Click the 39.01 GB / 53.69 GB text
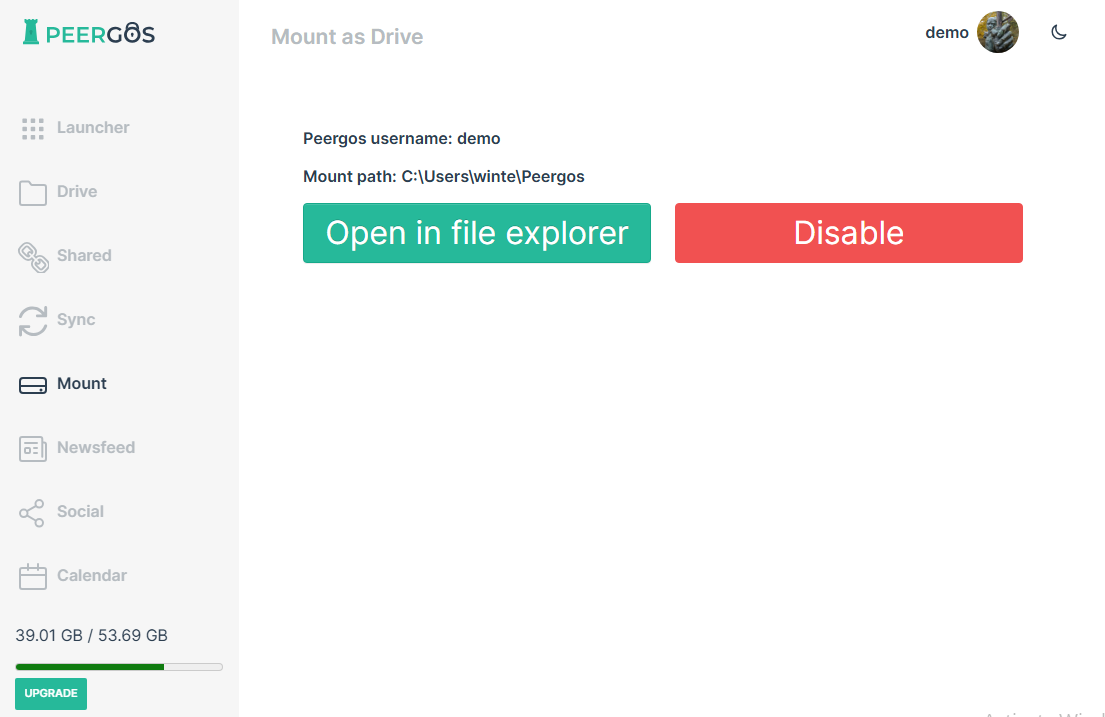The image size is (1105, 717). (x=92, y=636)
